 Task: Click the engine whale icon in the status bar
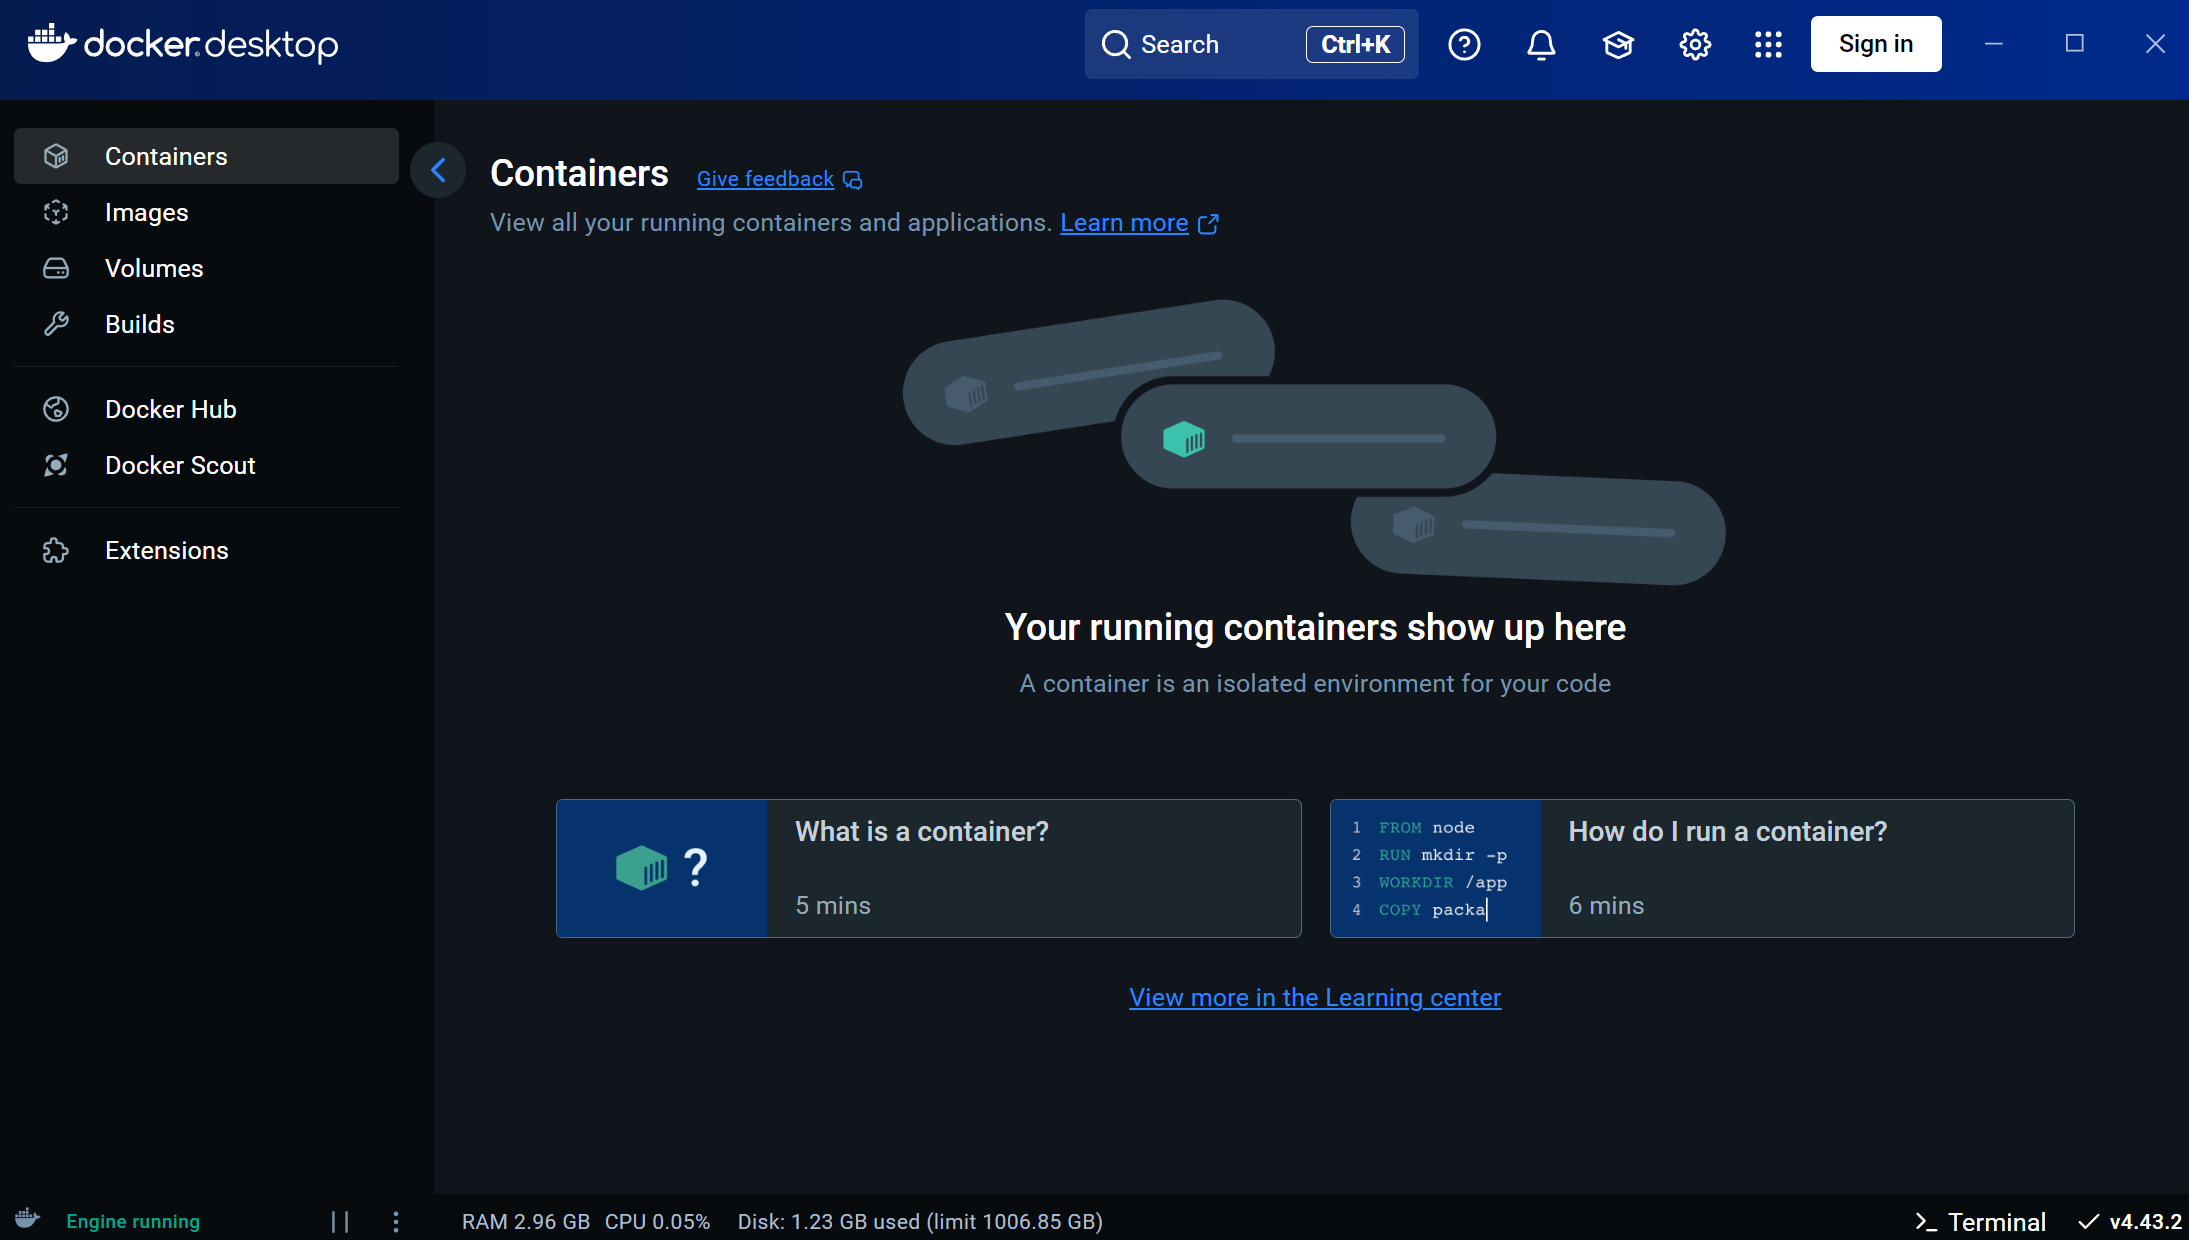(x=28, y=1220)
